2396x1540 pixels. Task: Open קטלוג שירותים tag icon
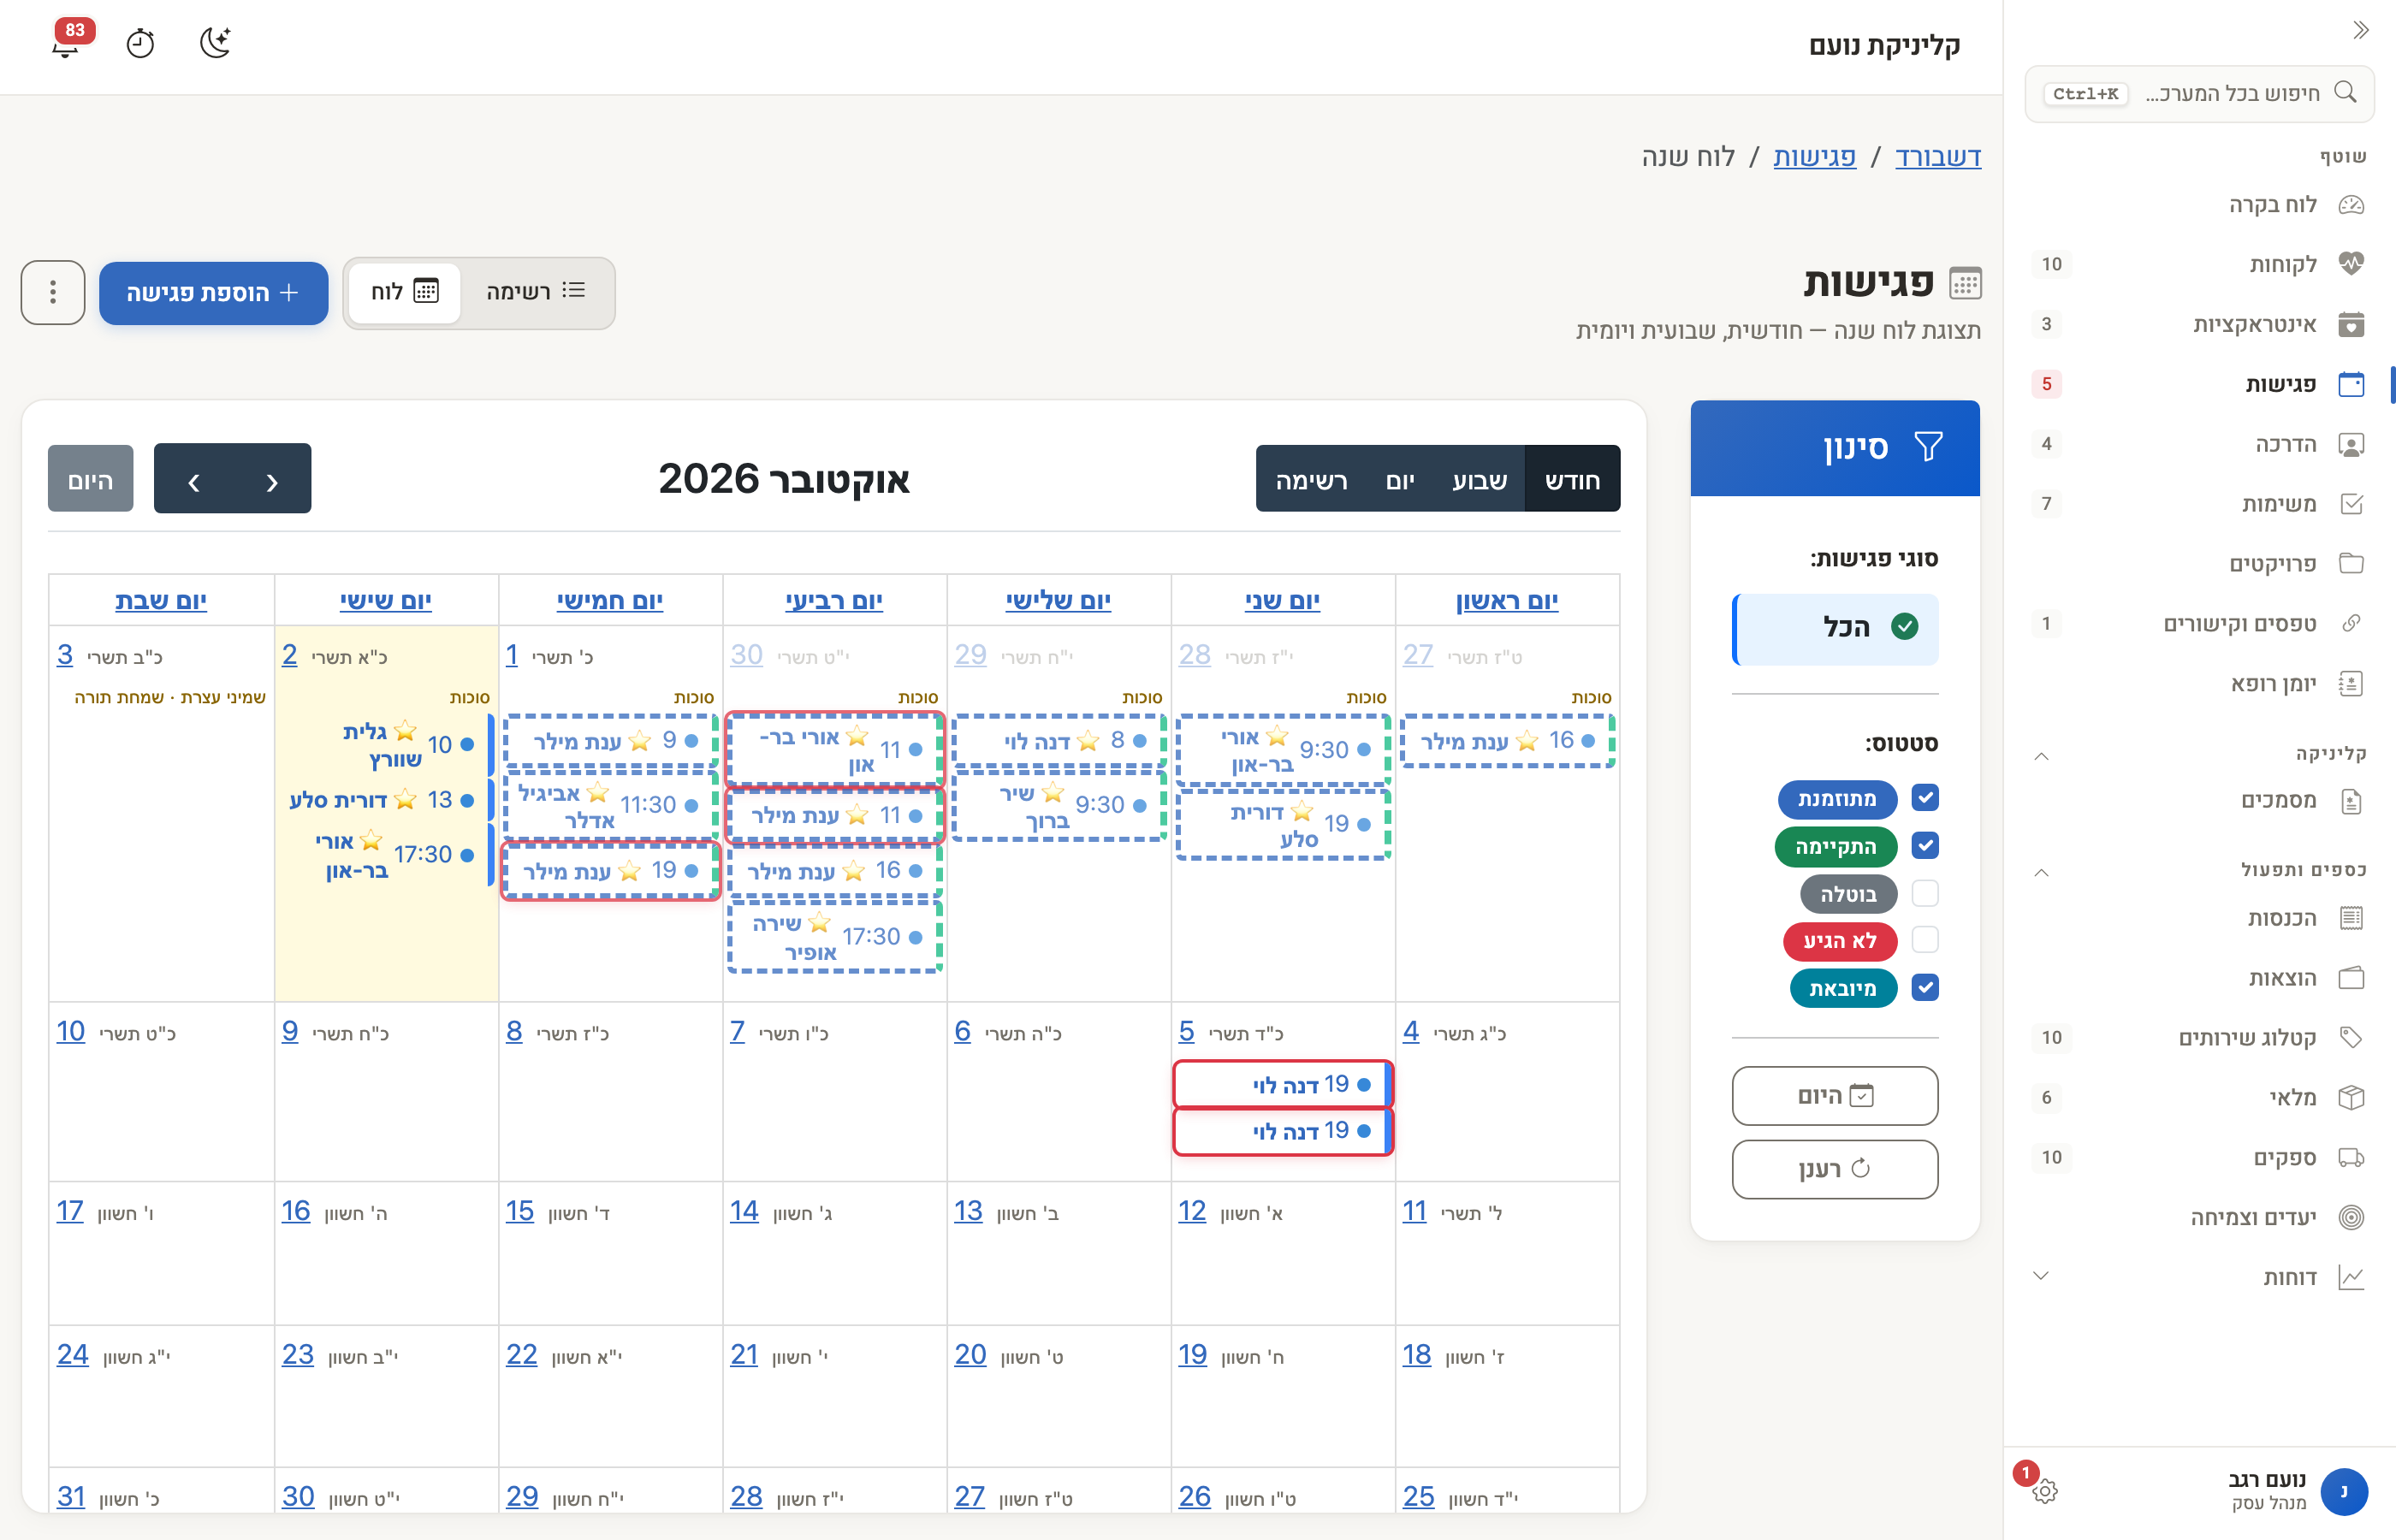click(x=2351, y=1038)
